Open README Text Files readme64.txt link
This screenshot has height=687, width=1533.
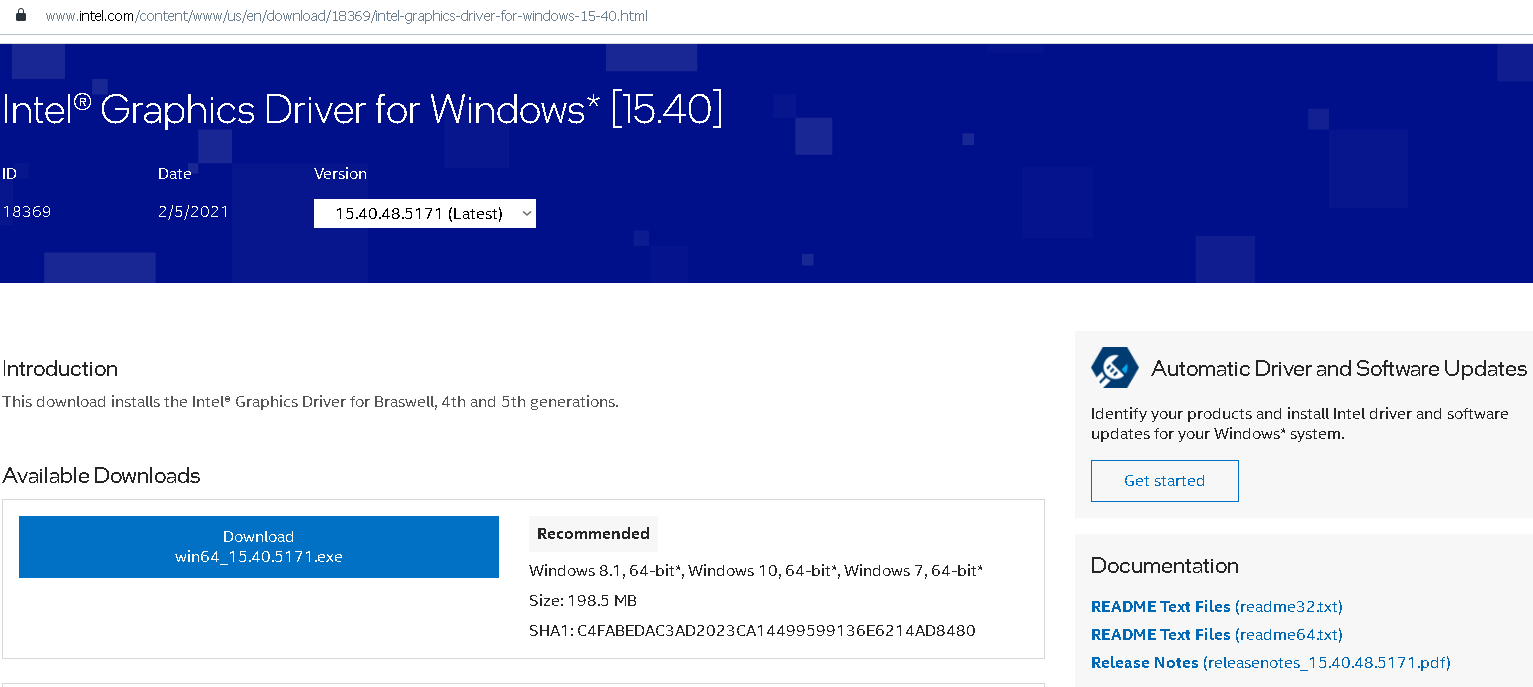pos(1217,635)
